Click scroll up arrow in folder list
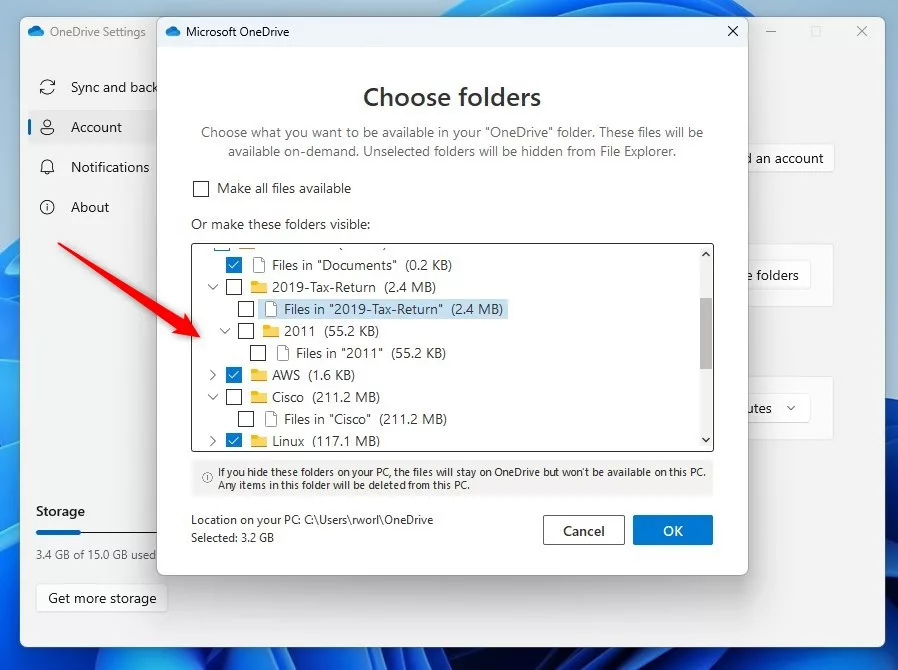The image size is (898, 670). [706, 254]
